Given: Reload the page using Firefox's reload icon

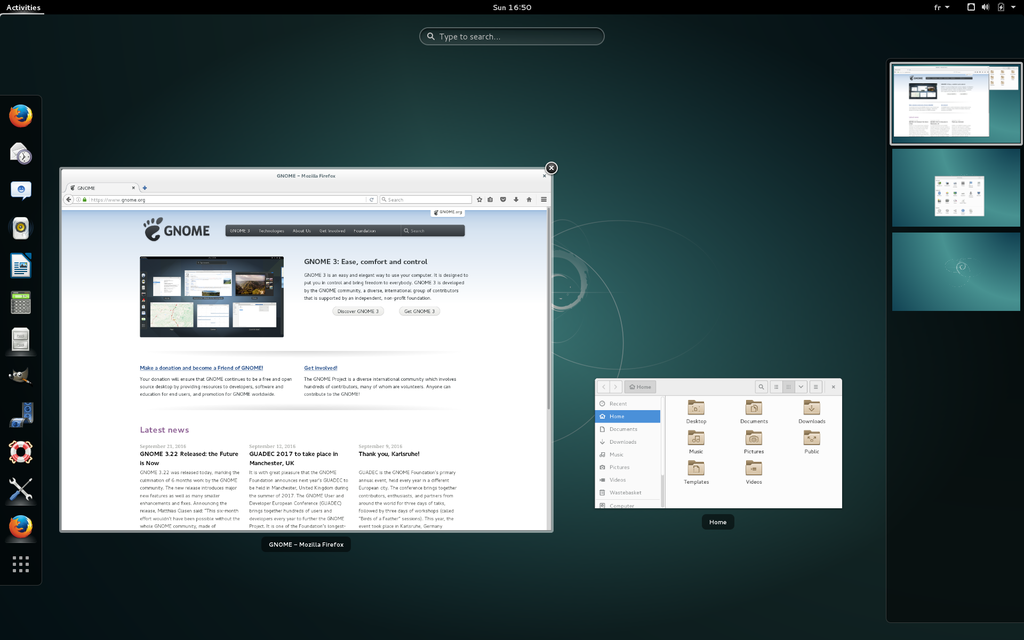Looking at the screenshot, I should [372, 199].
